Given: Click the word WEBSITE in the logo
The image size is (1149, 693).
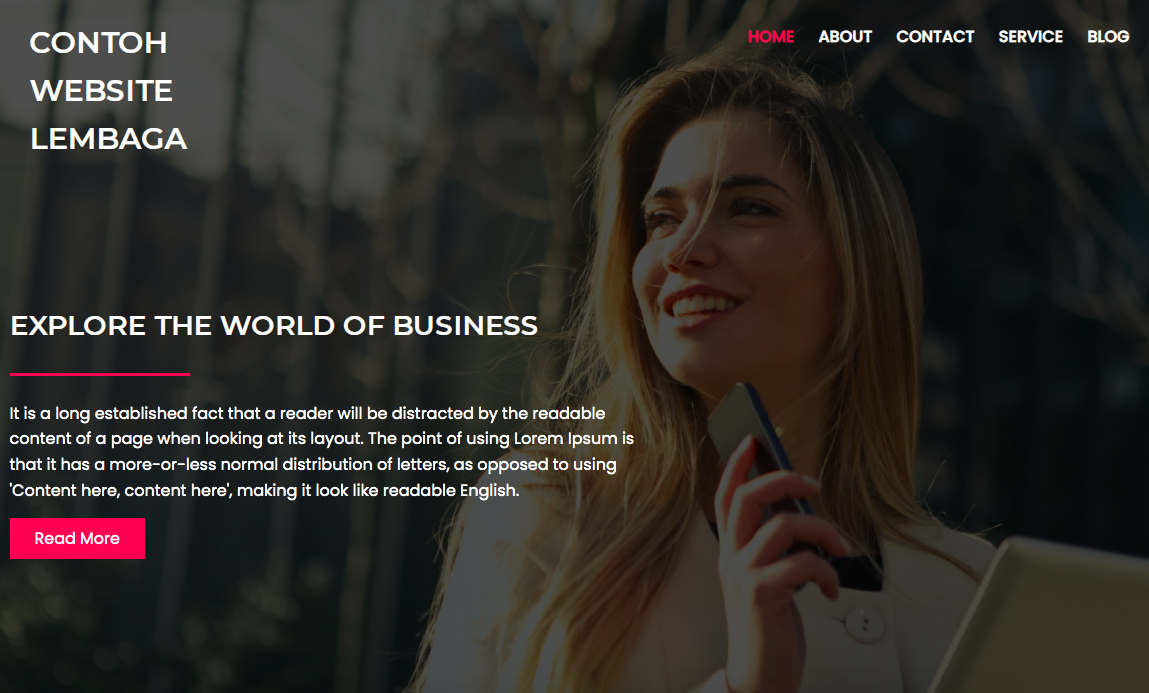Looking at the screenshot, I should tap(101, 91).
